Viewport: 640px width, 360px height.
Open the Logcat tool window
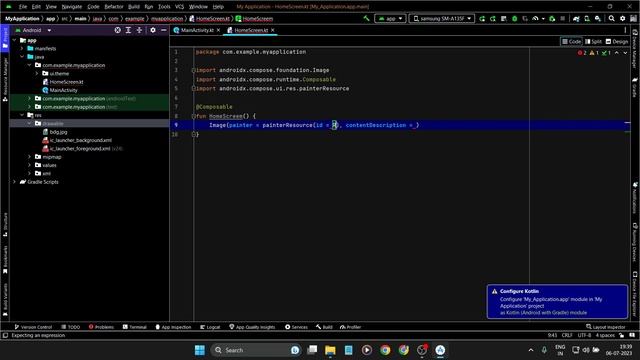pyautogui.click(x=210, y=327)
